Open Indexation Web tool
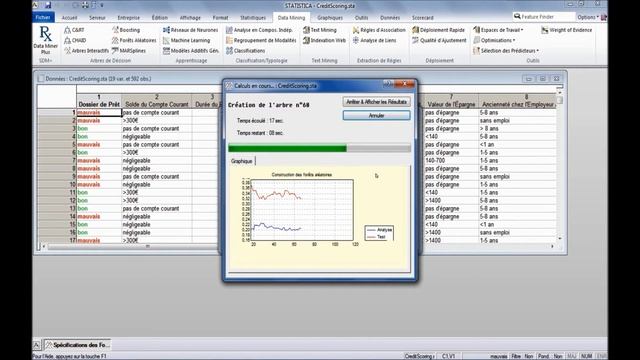This screenshot has width=640, height=360. [x=324, y=40]
